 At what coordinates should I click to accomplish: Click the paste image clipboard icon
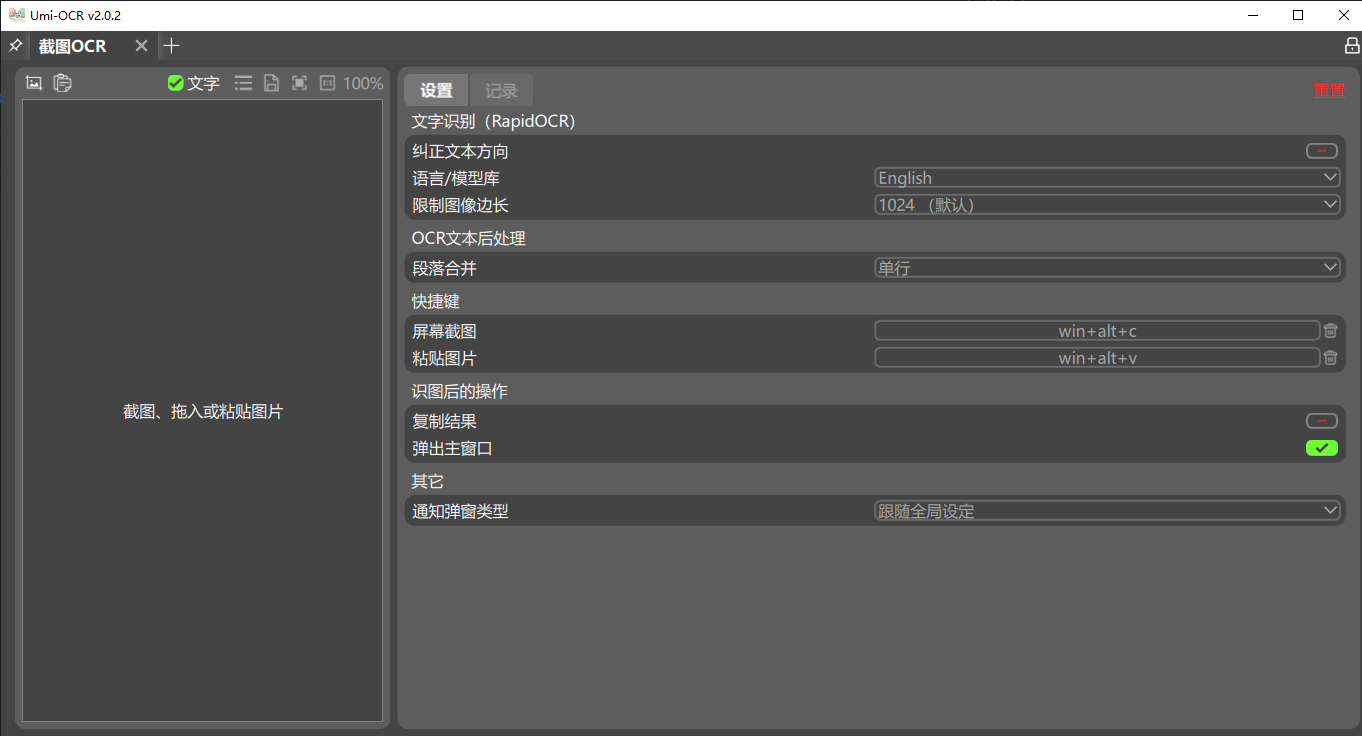62,84
